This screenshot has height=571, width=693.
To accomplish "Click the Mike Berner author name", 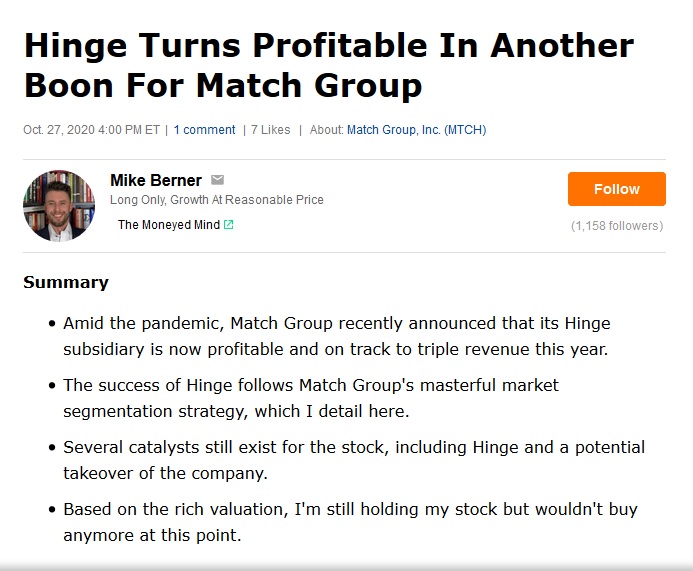I will 156,180.
